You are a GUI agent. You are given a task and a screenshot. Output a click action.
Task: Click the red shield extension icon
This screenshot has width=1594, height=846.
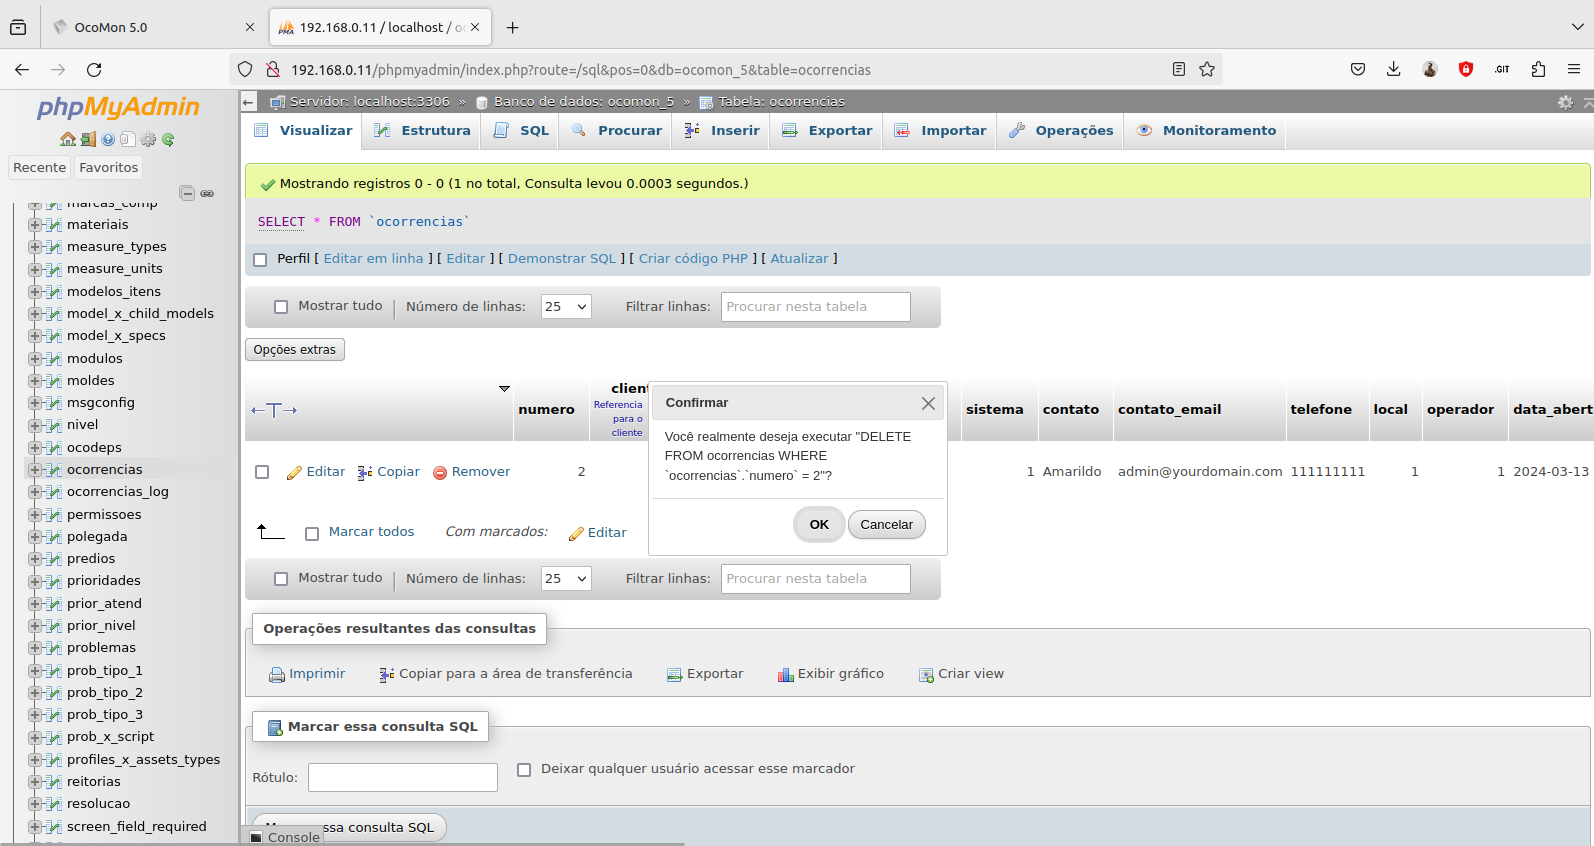pyautogui.click(x=1466, y=69)
